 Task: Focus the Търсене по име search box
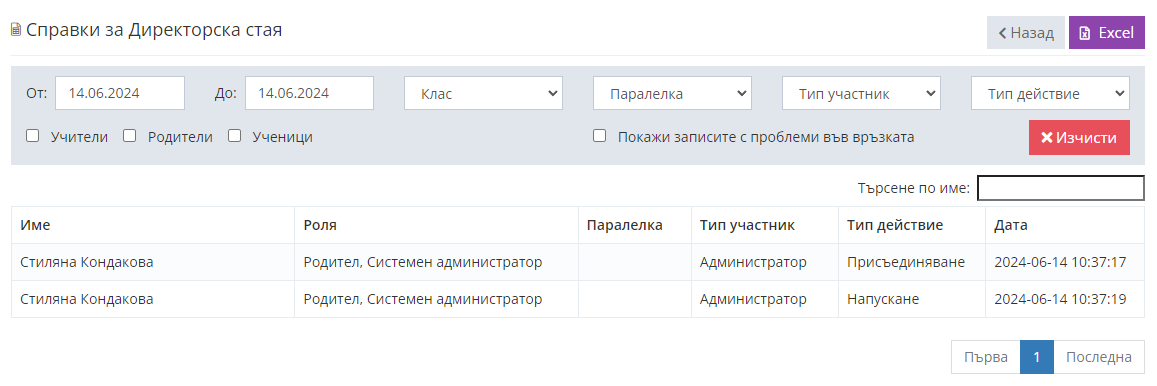(1061, 188)
